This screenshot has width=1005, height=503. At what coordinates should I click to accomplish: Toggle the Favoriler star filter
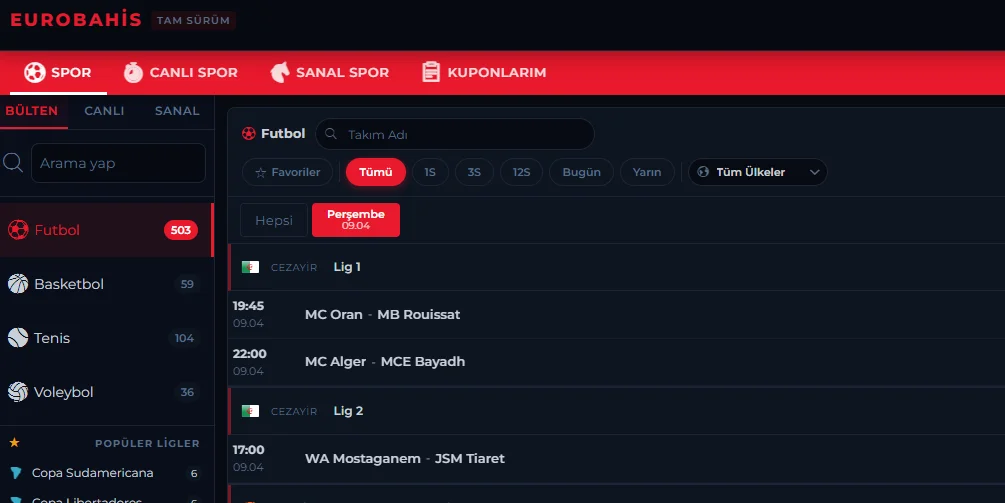pyautogui.click(x=288, y=172)
